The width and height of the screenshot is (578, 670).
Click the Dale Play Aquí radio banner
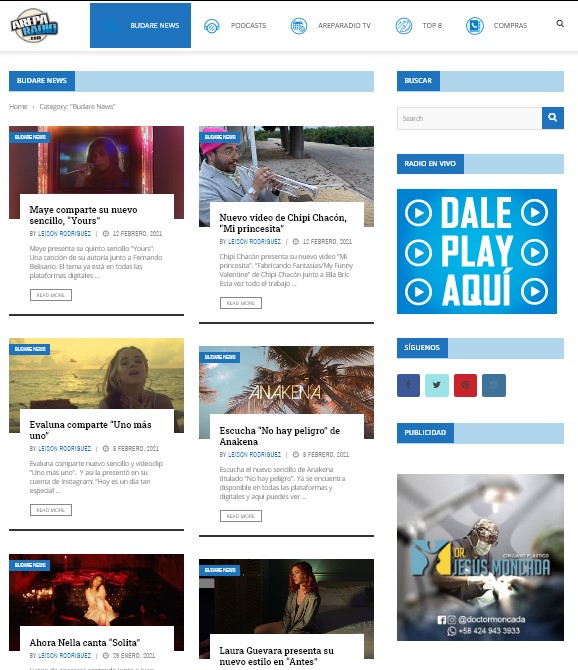(477, 251)
